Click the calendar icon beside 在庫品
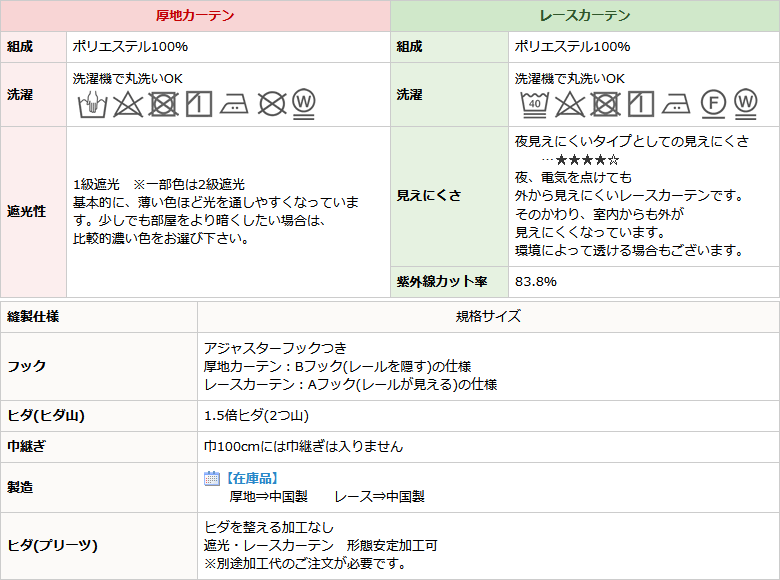This screenshot has width=780, height=580. pos(211,479)
